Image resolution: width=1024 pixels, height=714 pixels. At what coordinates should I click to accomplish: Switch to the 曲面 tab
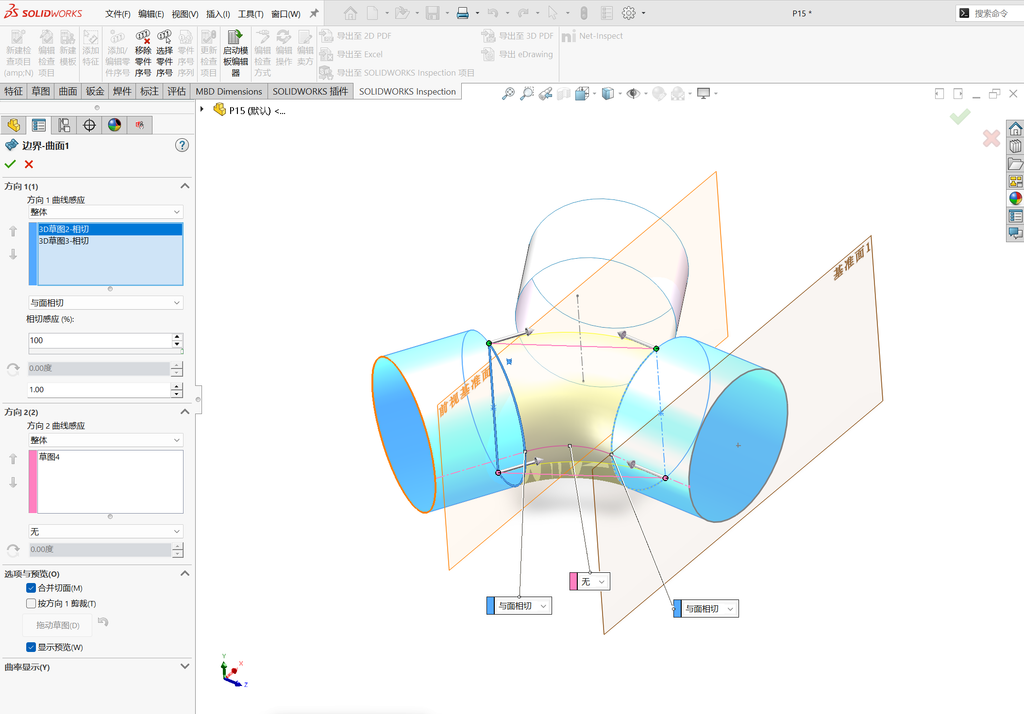68,91
